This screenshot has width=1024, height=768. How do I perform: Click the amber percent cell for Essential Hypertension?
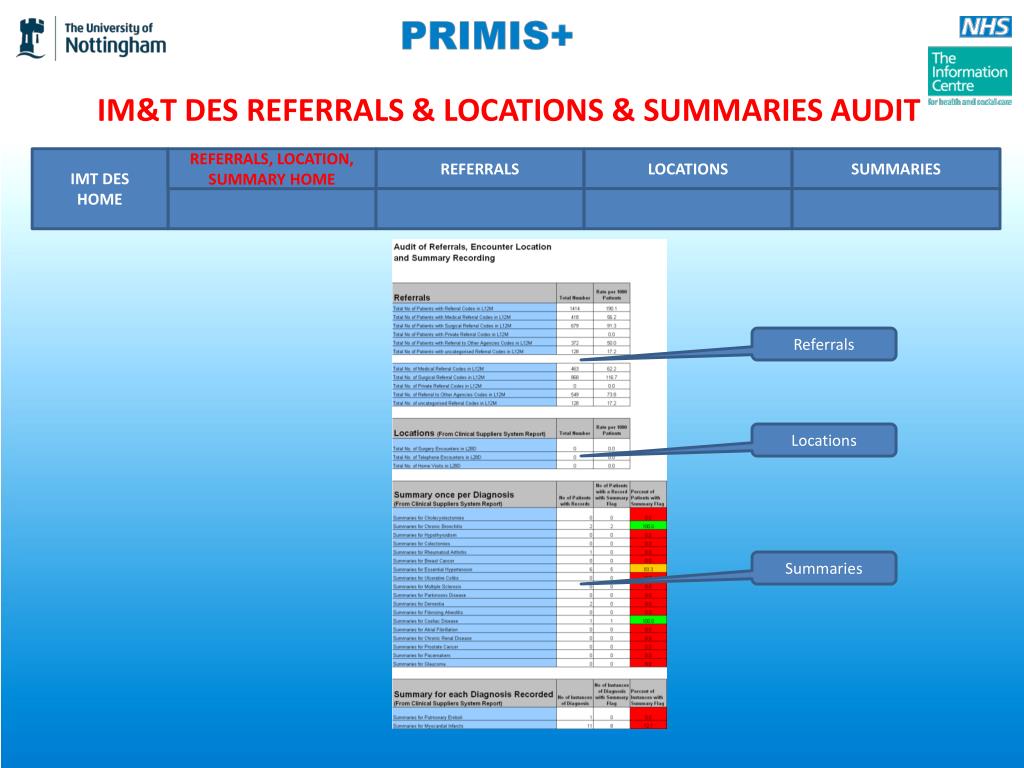648,569
